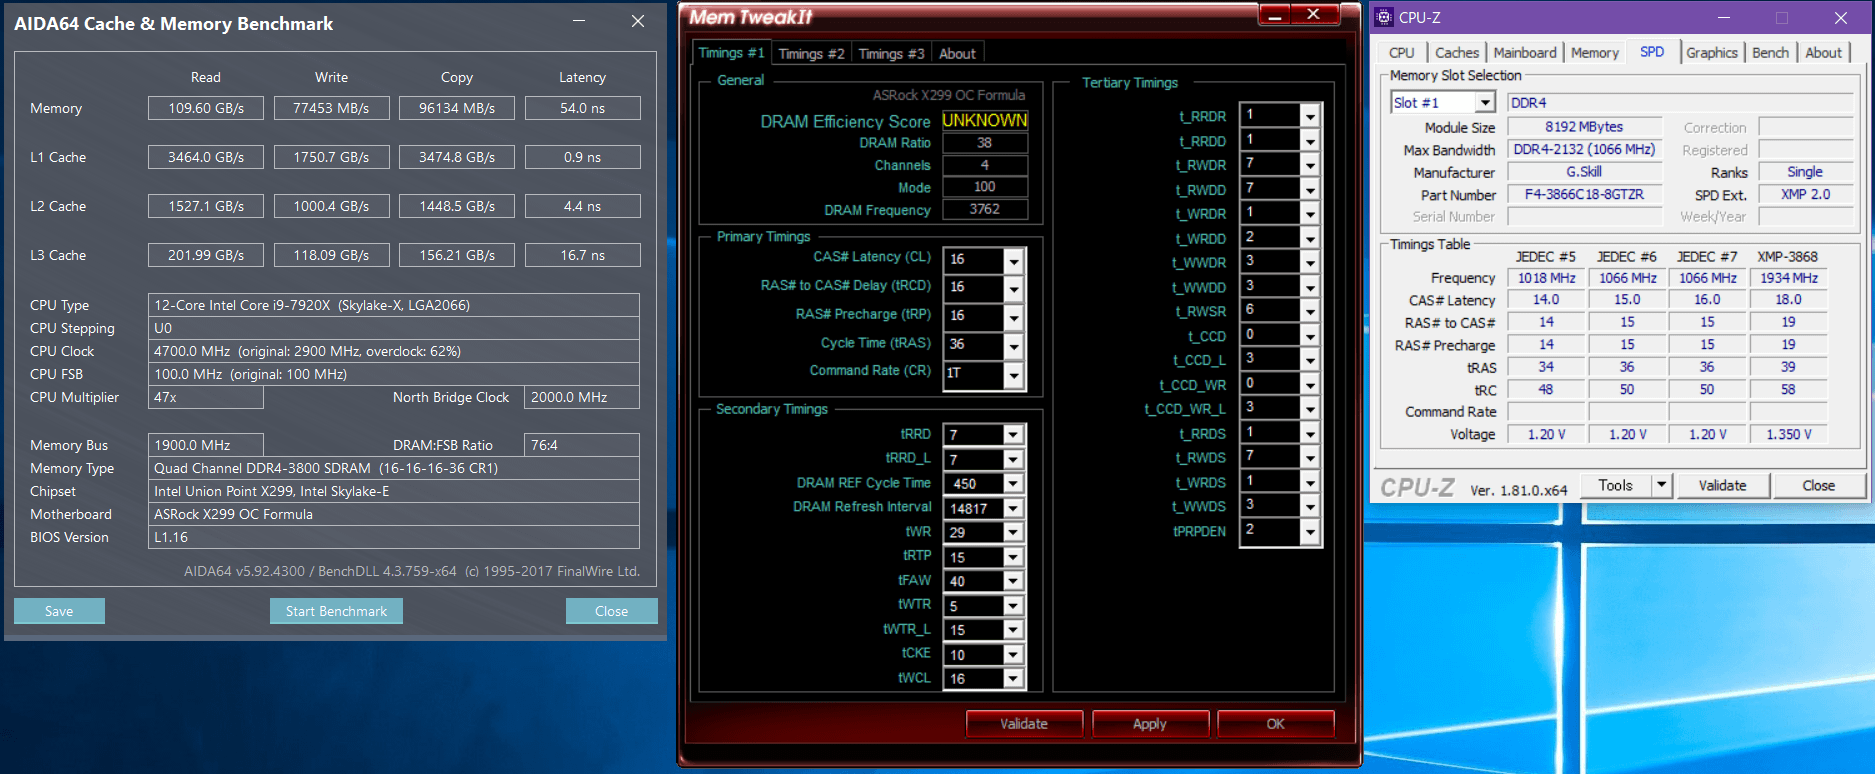Open the Tools dropdown arrow in CPU-Z

(x=1662, y=485)
